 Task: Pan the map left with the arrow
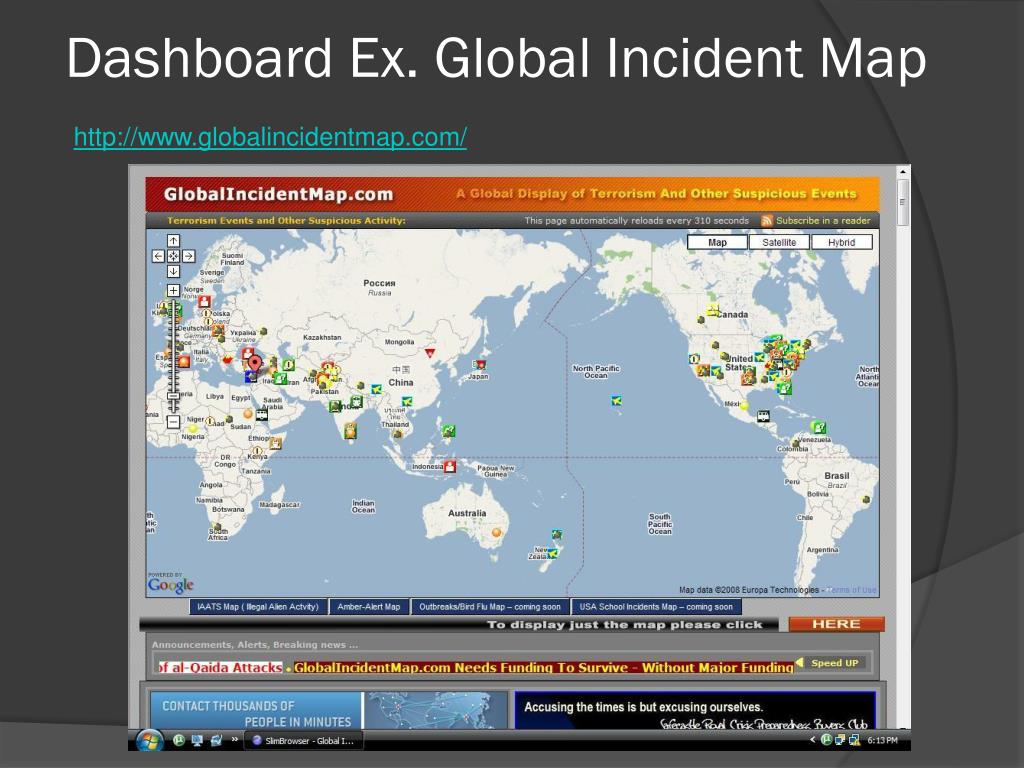coord(158,256)
